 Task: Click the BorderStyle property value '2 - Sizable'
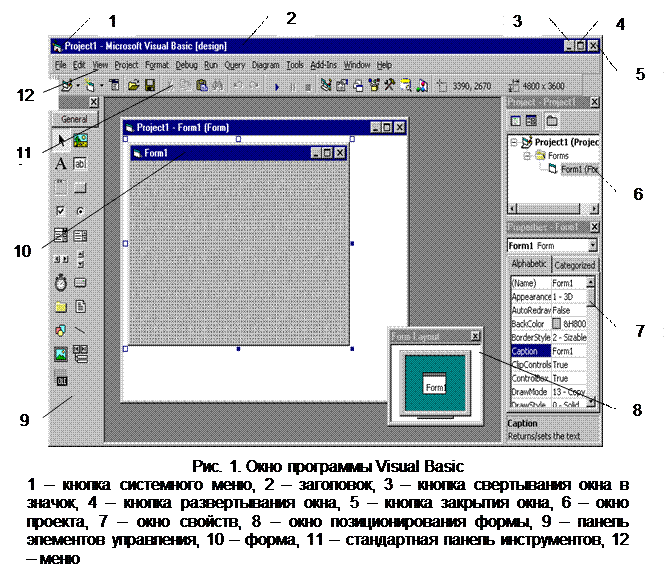[569, 338]
